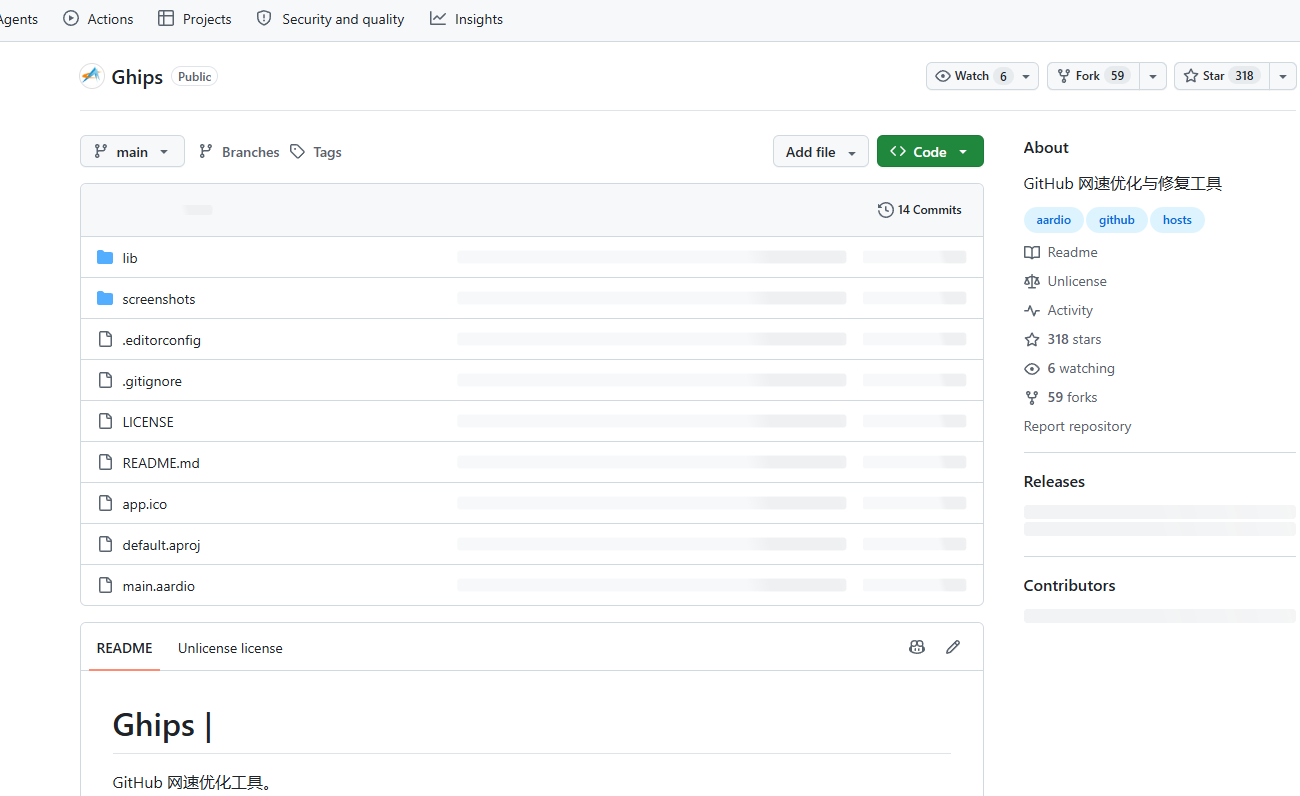
Task: Click the main.aardio file icon
Action: [x=105, y=586]
